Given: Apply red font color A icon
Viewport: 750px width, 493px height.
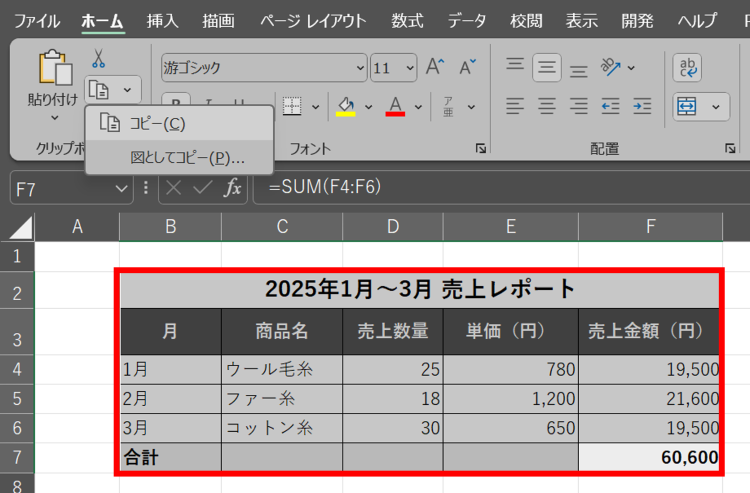Looking at the screenshot, I should tap(395, 106).
